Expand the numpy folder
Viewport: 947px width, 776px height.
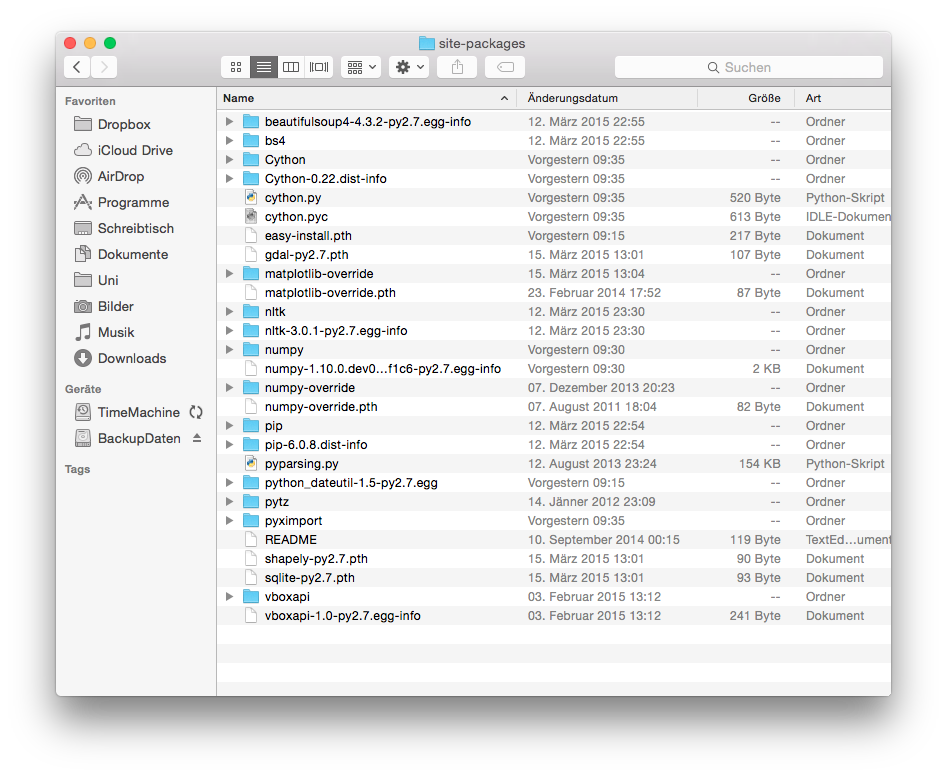coord(230,350)
